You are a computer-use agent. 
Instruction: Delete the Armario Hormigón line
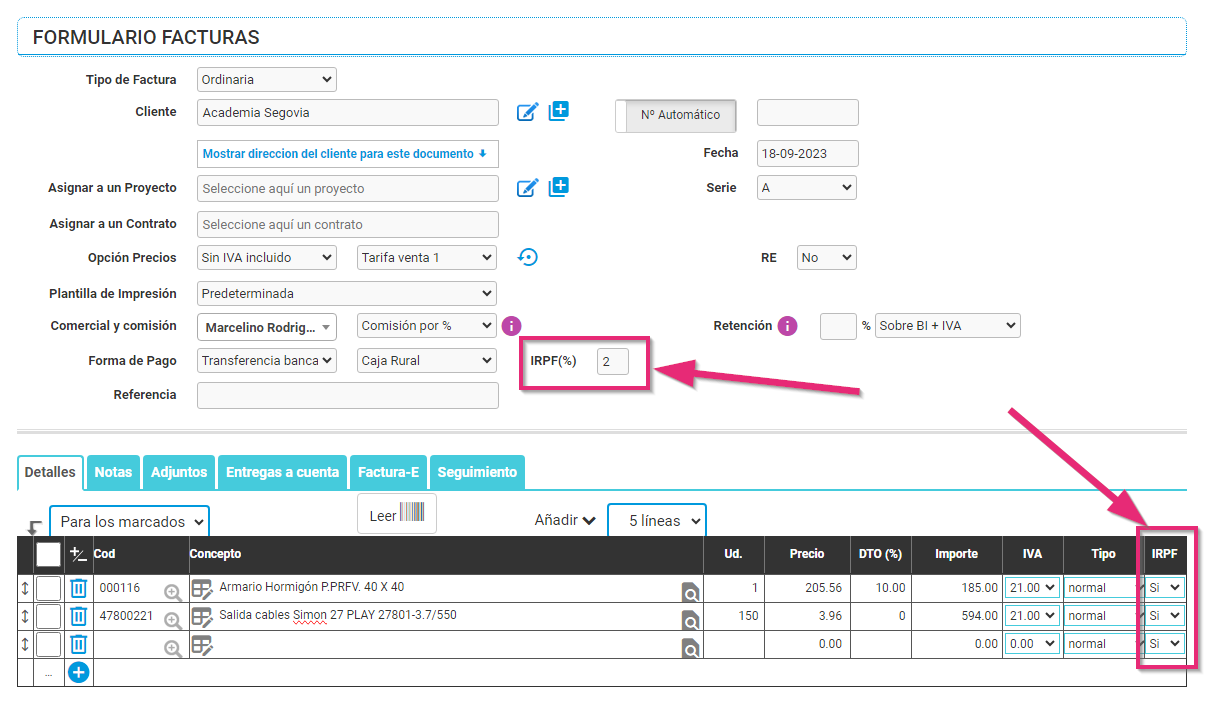coord(78,588)
